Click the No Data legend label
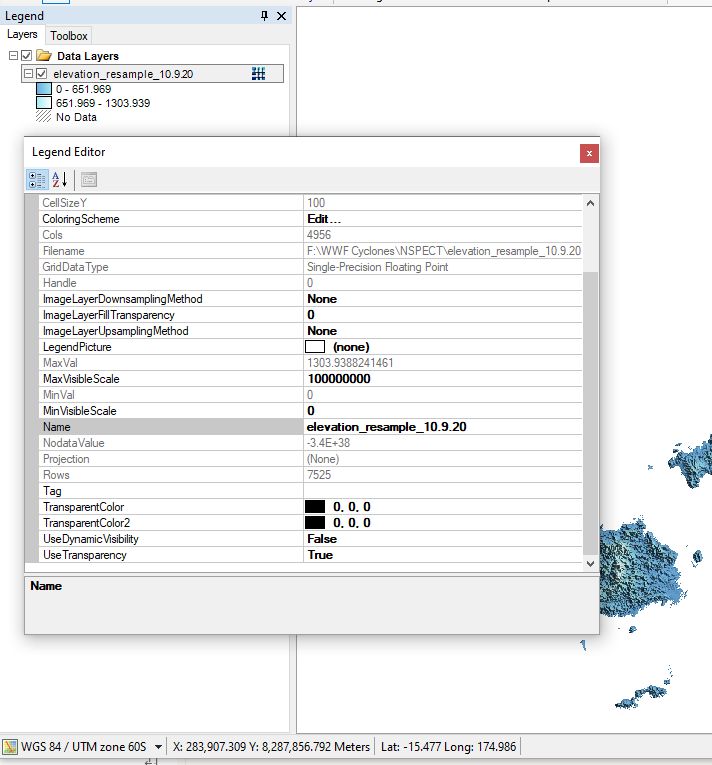Viewport: 712px width, 765px height. pos(76,117)
